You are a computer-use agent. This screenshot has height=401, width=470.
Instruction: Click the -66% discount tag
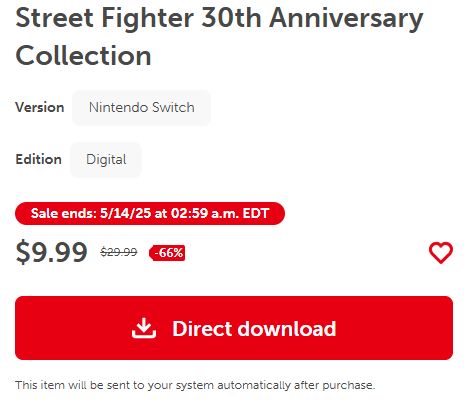click(167, 253)
